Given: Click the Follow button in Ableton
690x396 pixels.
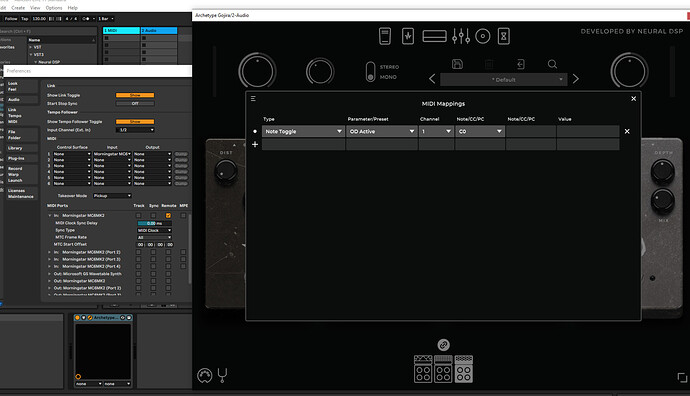Looking at the screenshot, I should [11, 19].
